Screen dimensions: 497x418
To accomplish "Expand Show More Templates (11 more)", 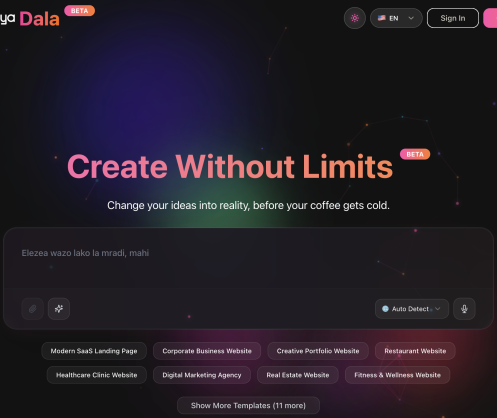I will click(x=248, y=406).
